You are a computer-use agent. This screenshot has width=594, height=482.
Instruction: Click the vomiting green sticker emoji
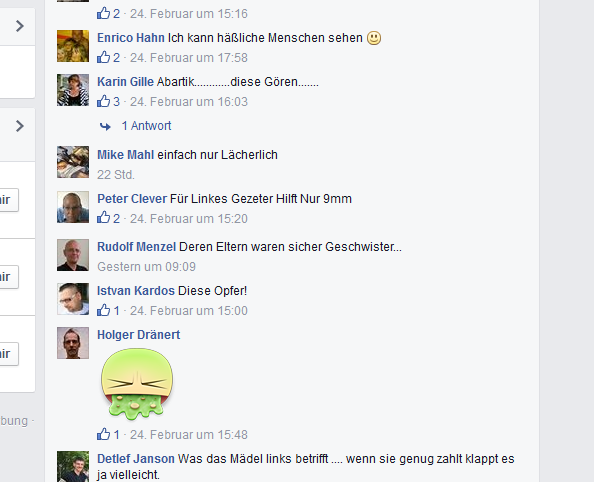(137, 384)
